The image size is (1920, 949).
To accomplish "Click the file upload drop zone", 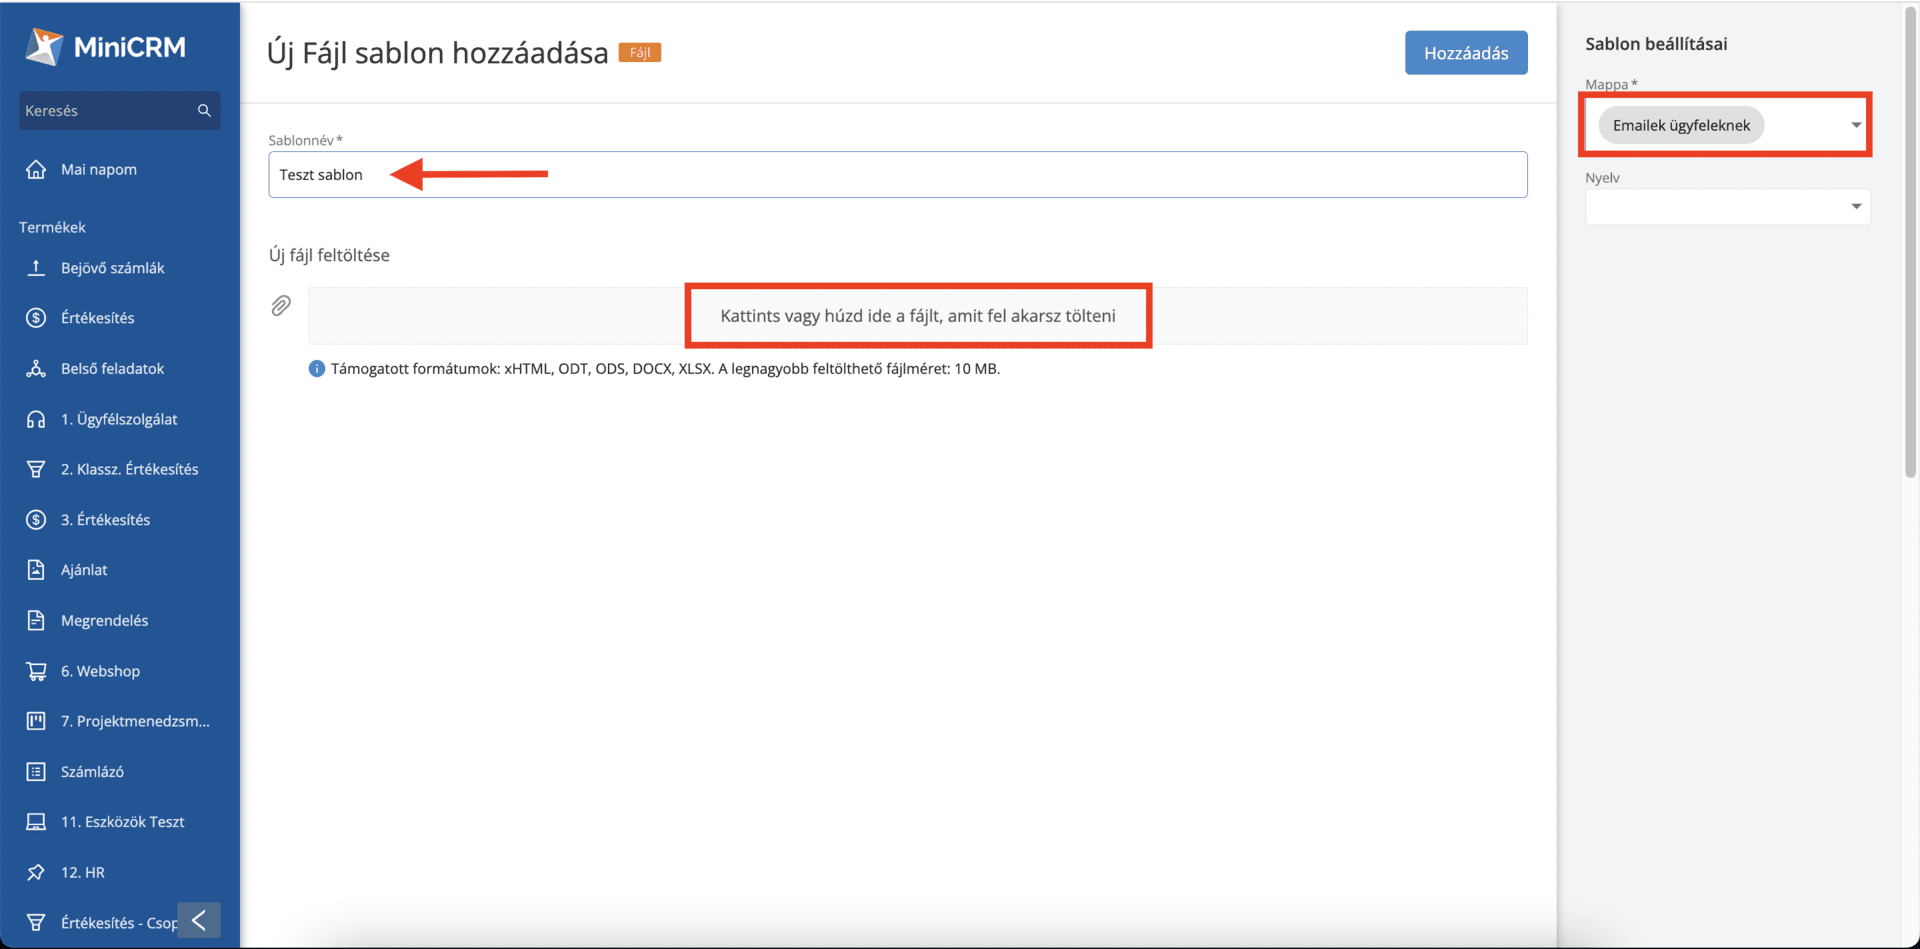I will pos(917,316).
